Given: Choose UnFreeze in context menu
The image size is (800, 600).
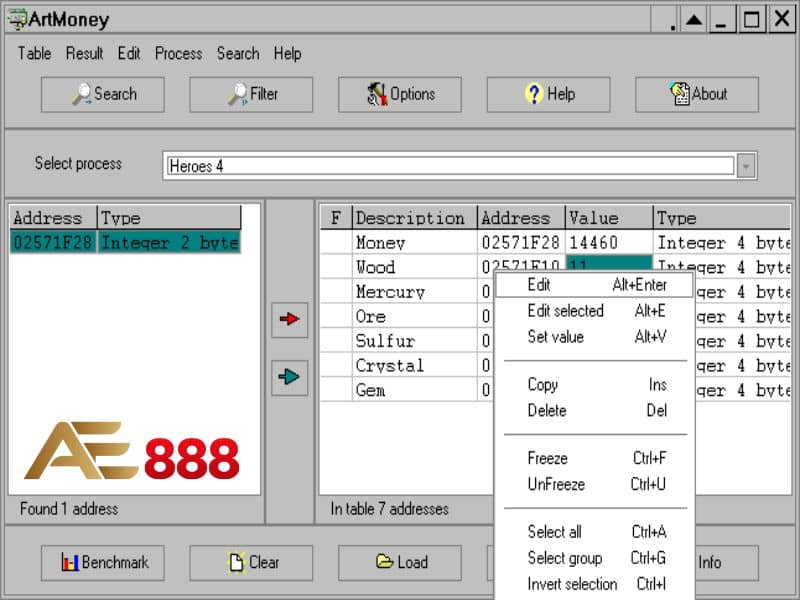Looking at the screenshot, I should (x=595, y=484).
